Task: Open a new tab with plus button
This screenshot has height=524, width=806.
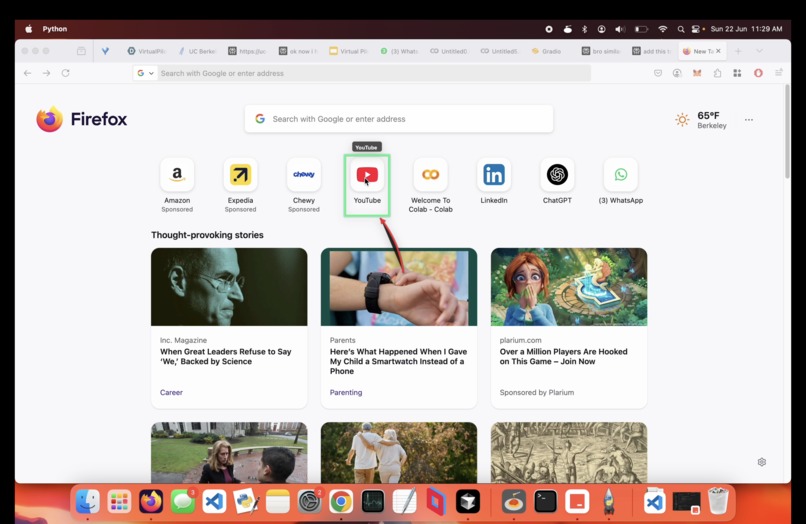Action: tap(738, 51)
